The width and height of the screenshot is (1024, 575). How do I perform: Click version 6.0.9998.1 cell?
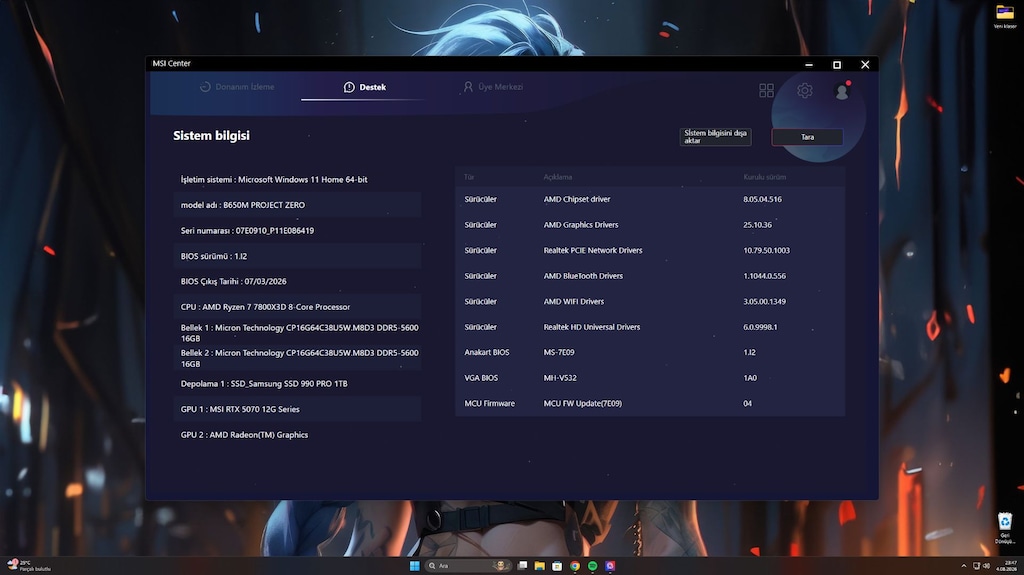click(x=760, y=327)
